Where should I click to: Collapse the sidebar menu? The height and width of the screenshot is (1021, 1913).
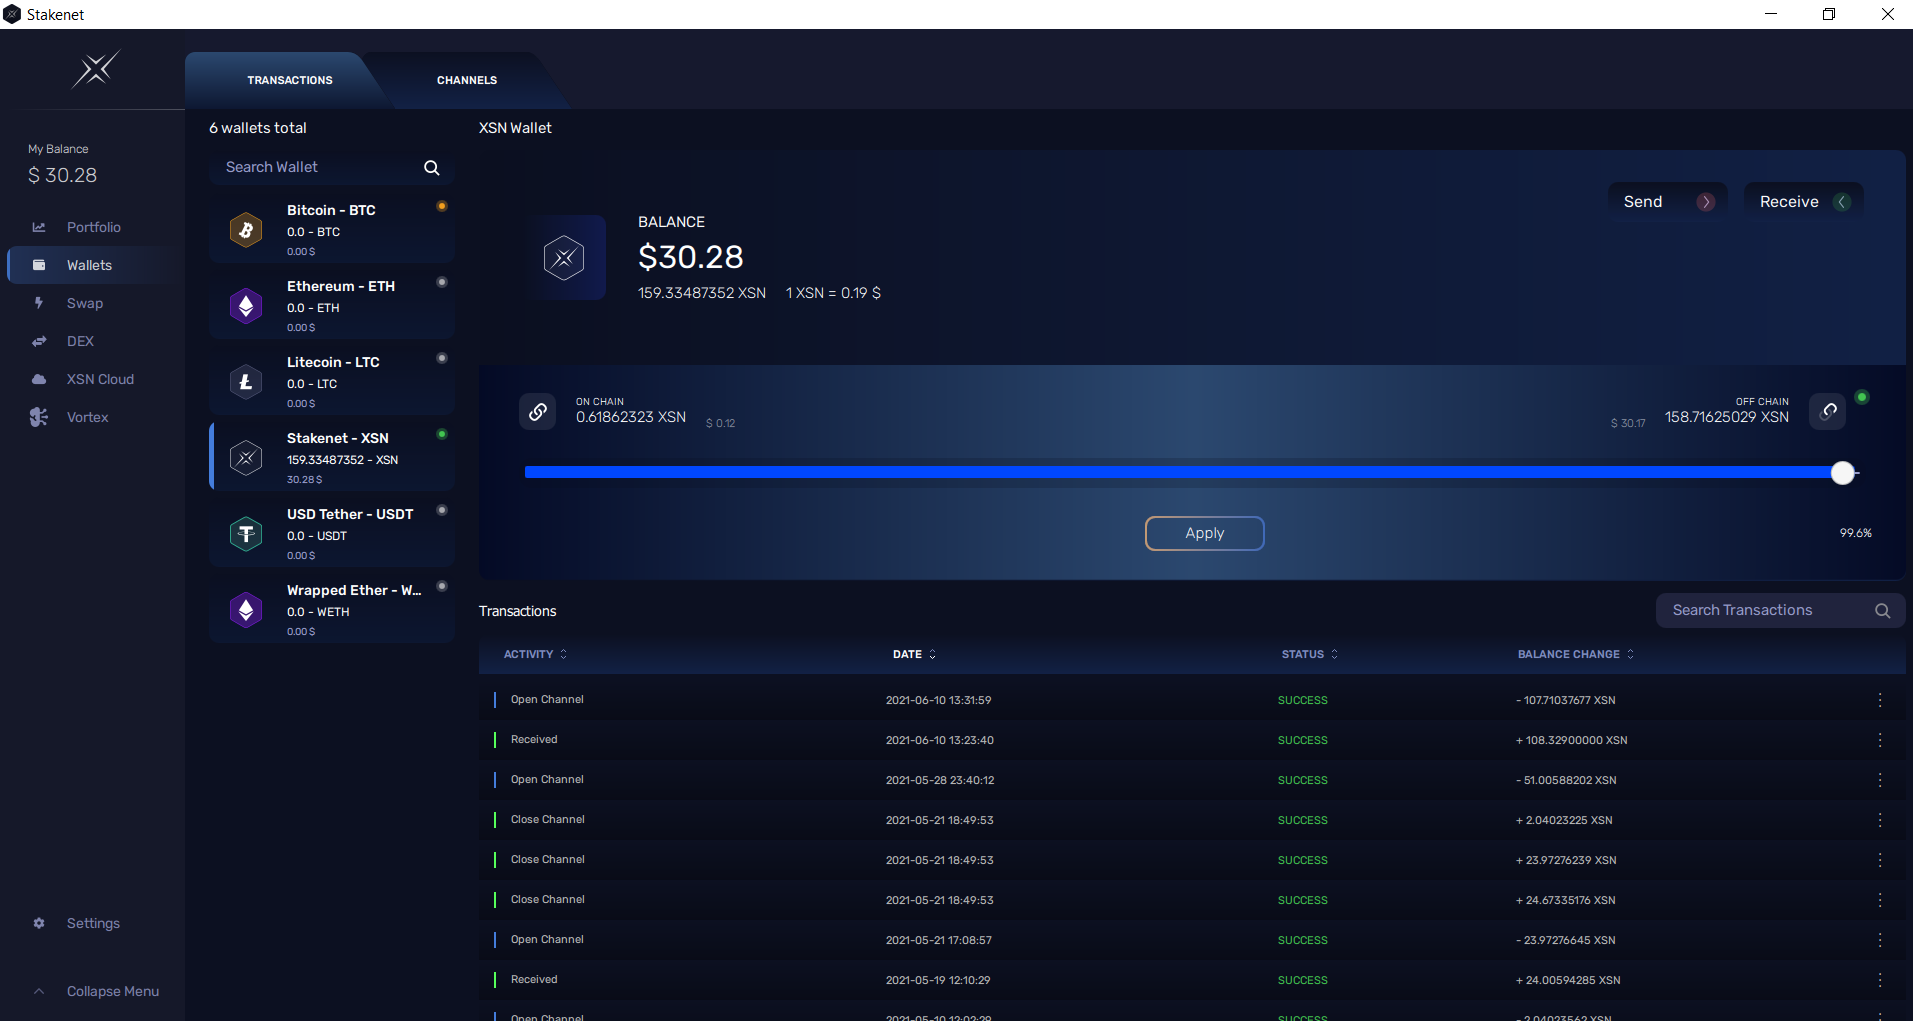click(x=96, y=991)
